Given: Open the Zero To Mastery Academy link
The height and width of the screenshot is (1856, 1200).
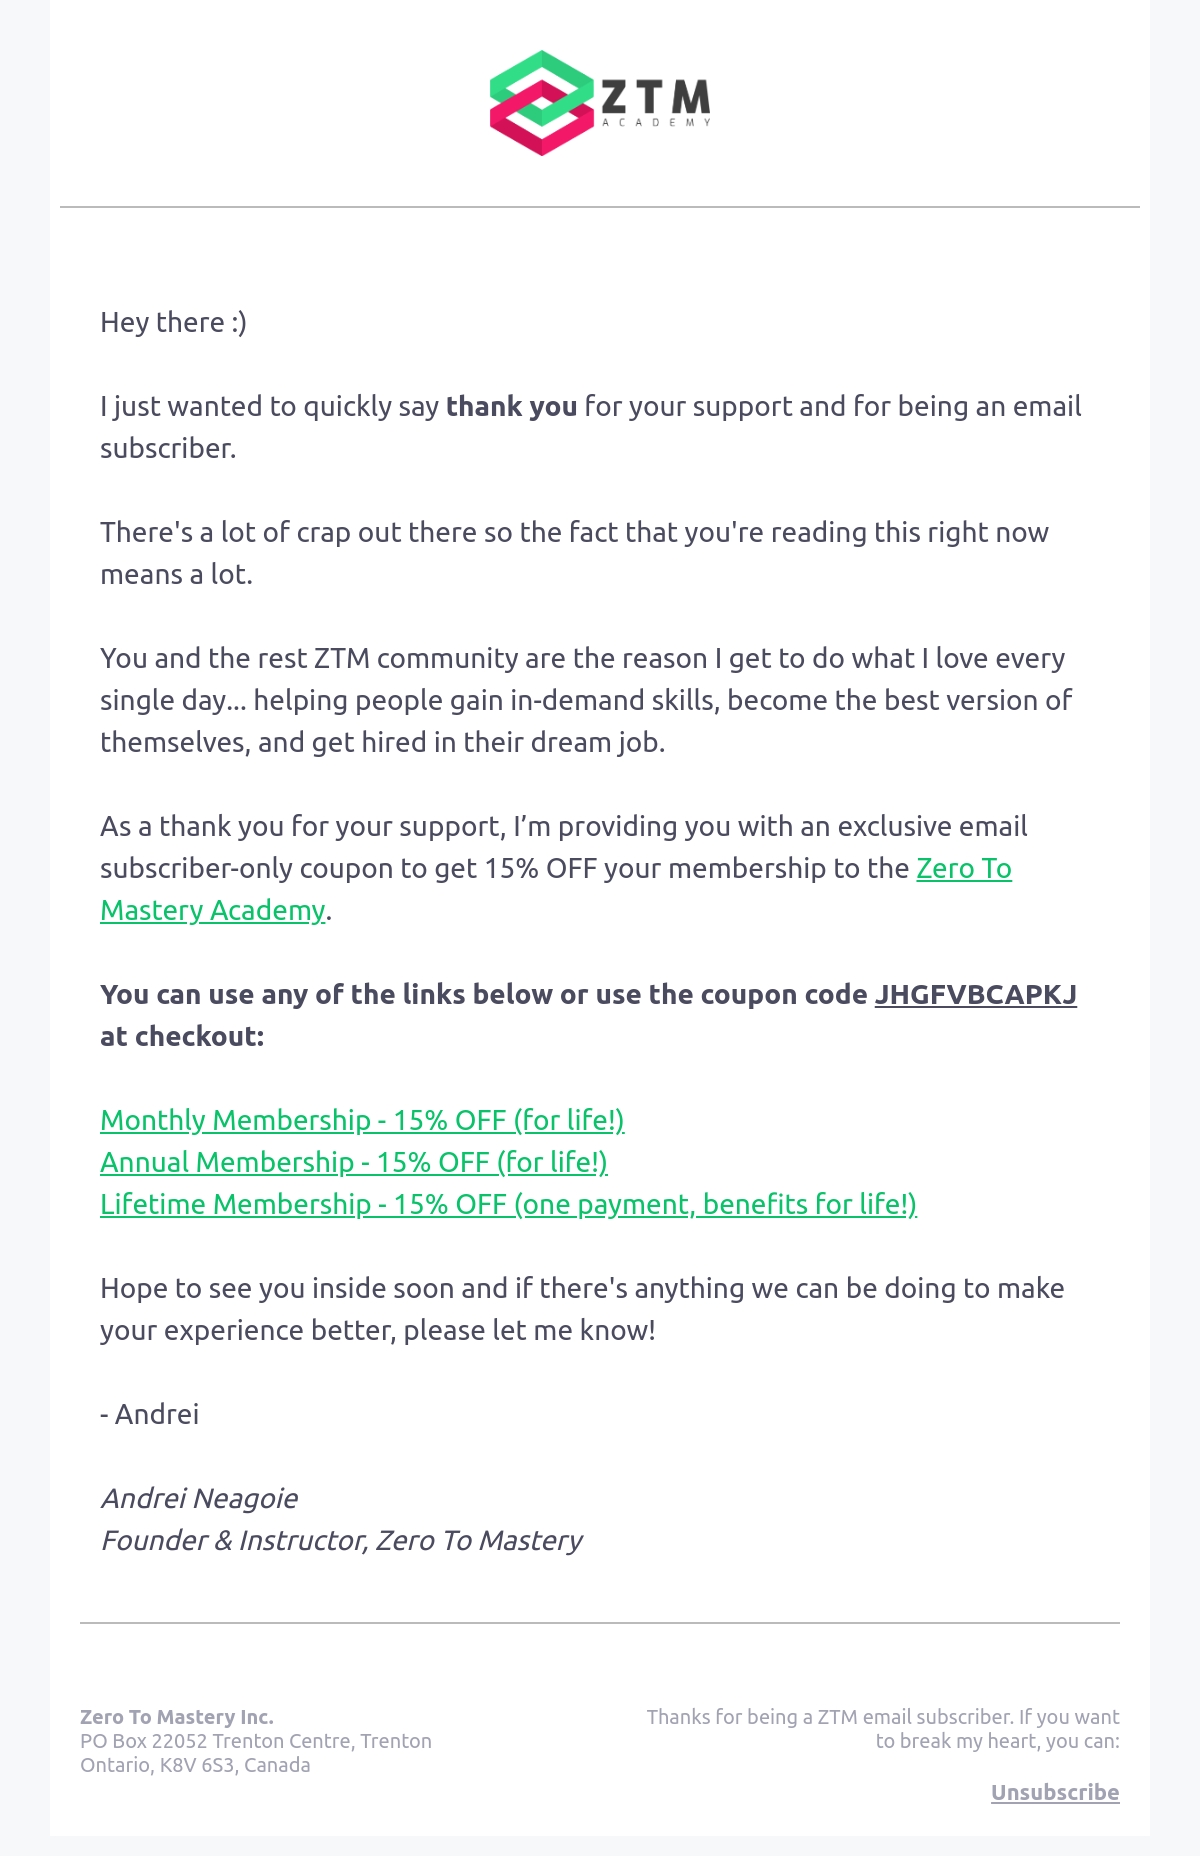Looking at the screenshot, I should 556,889.
